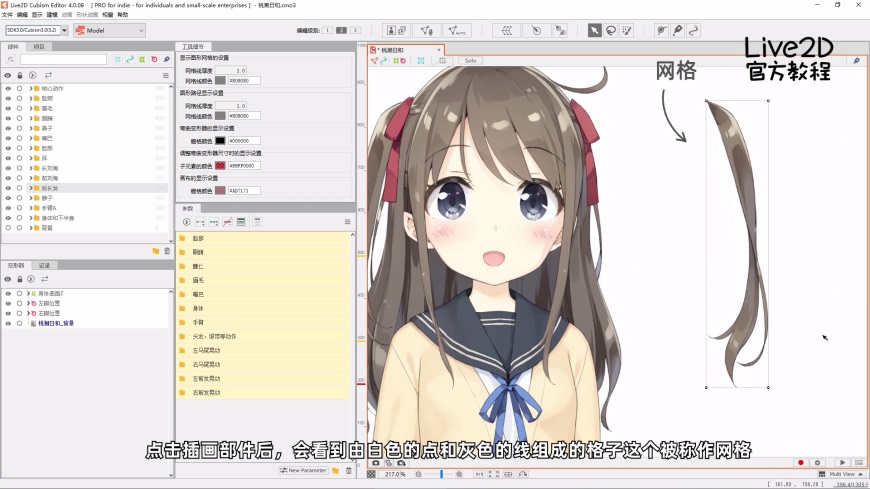The image size is (870, 489).
Task: Open the 编辑 menu
Action: pos(22,14)
